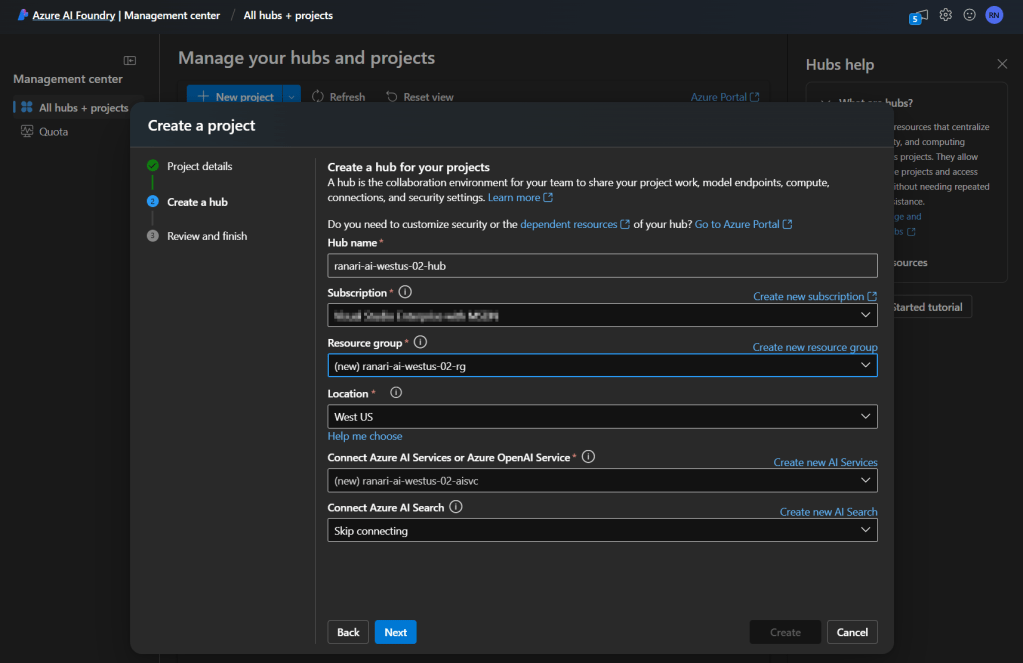1023x663 pixels.
Task: Collapse the Management center sidebar
Action: click(x=129, y=61)
